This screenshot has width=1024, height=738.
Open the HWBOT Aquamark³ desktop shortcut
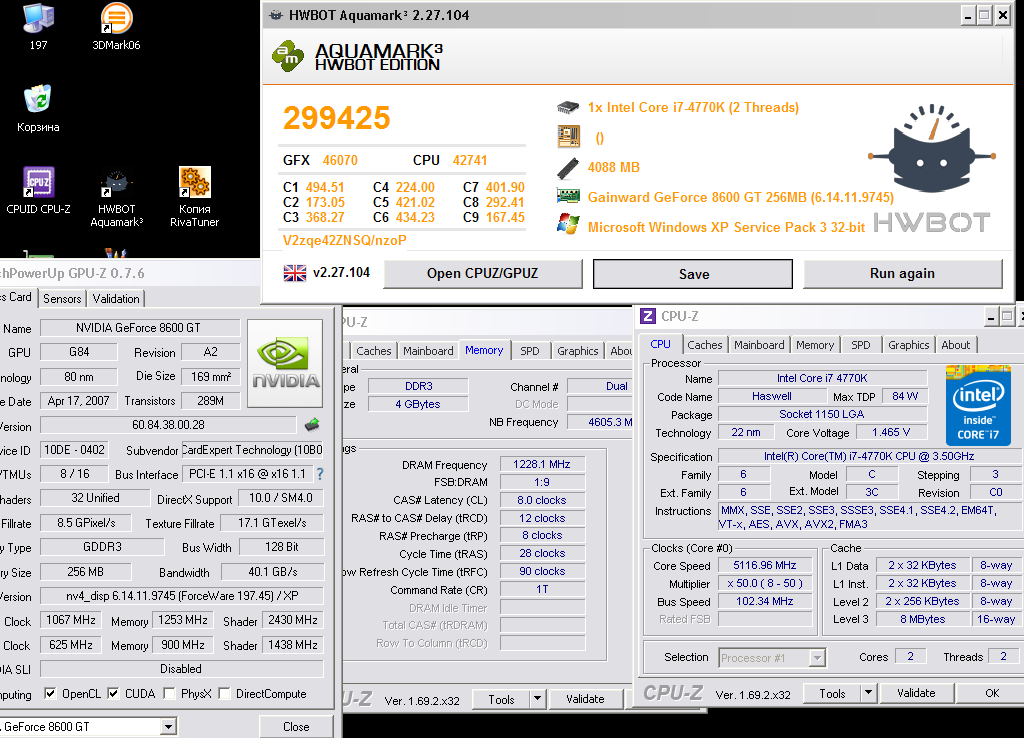(x=116, y=198)
